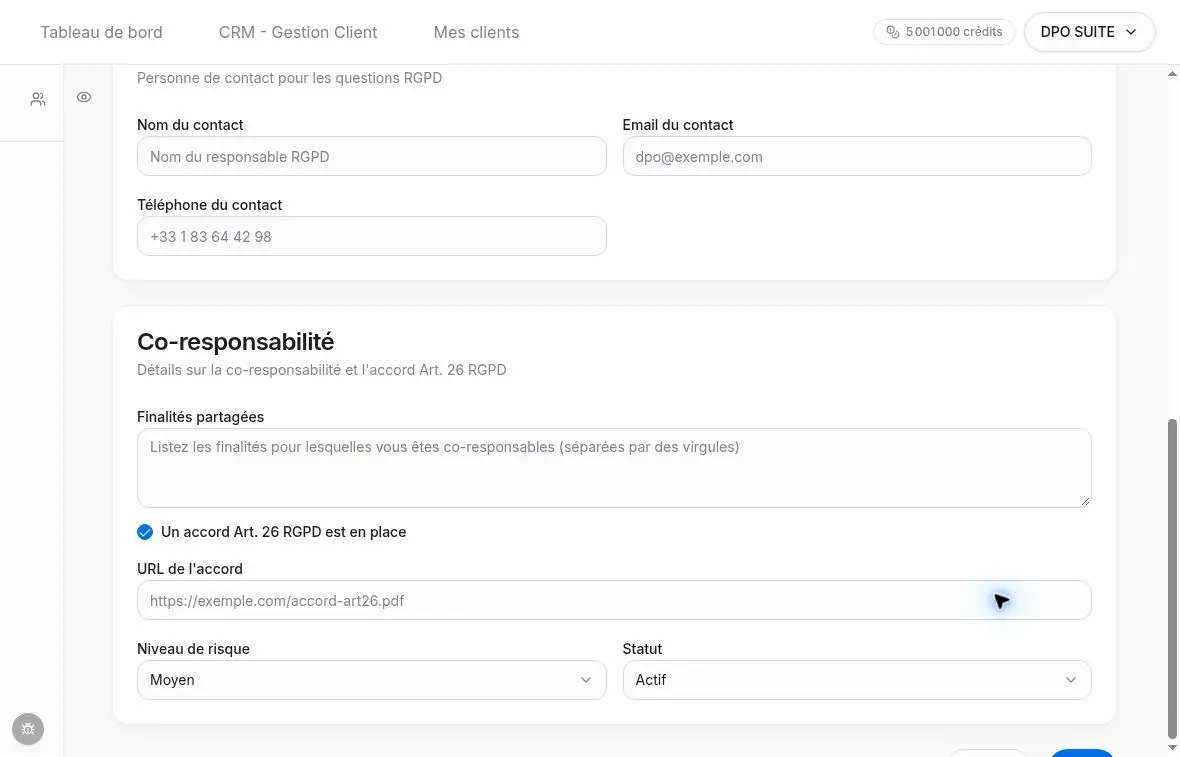Expand the Niveau de risque dropdown
The height and width of the screenshot is (757, 1180).
tap(372, 680)
